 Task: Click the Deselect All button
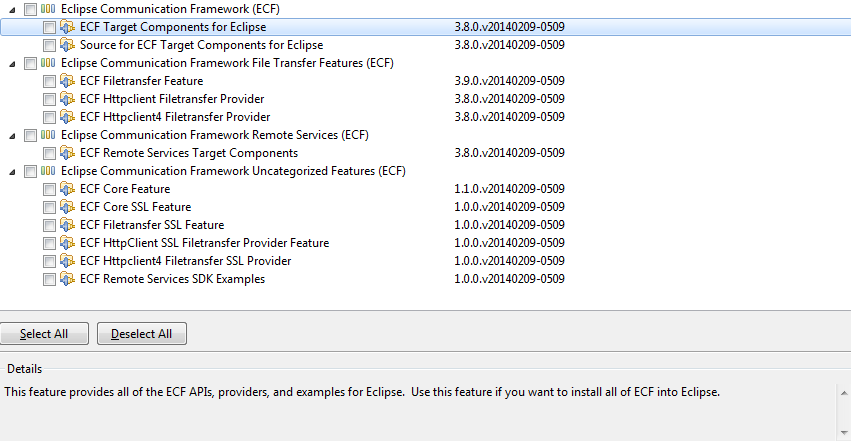[142, 334]
